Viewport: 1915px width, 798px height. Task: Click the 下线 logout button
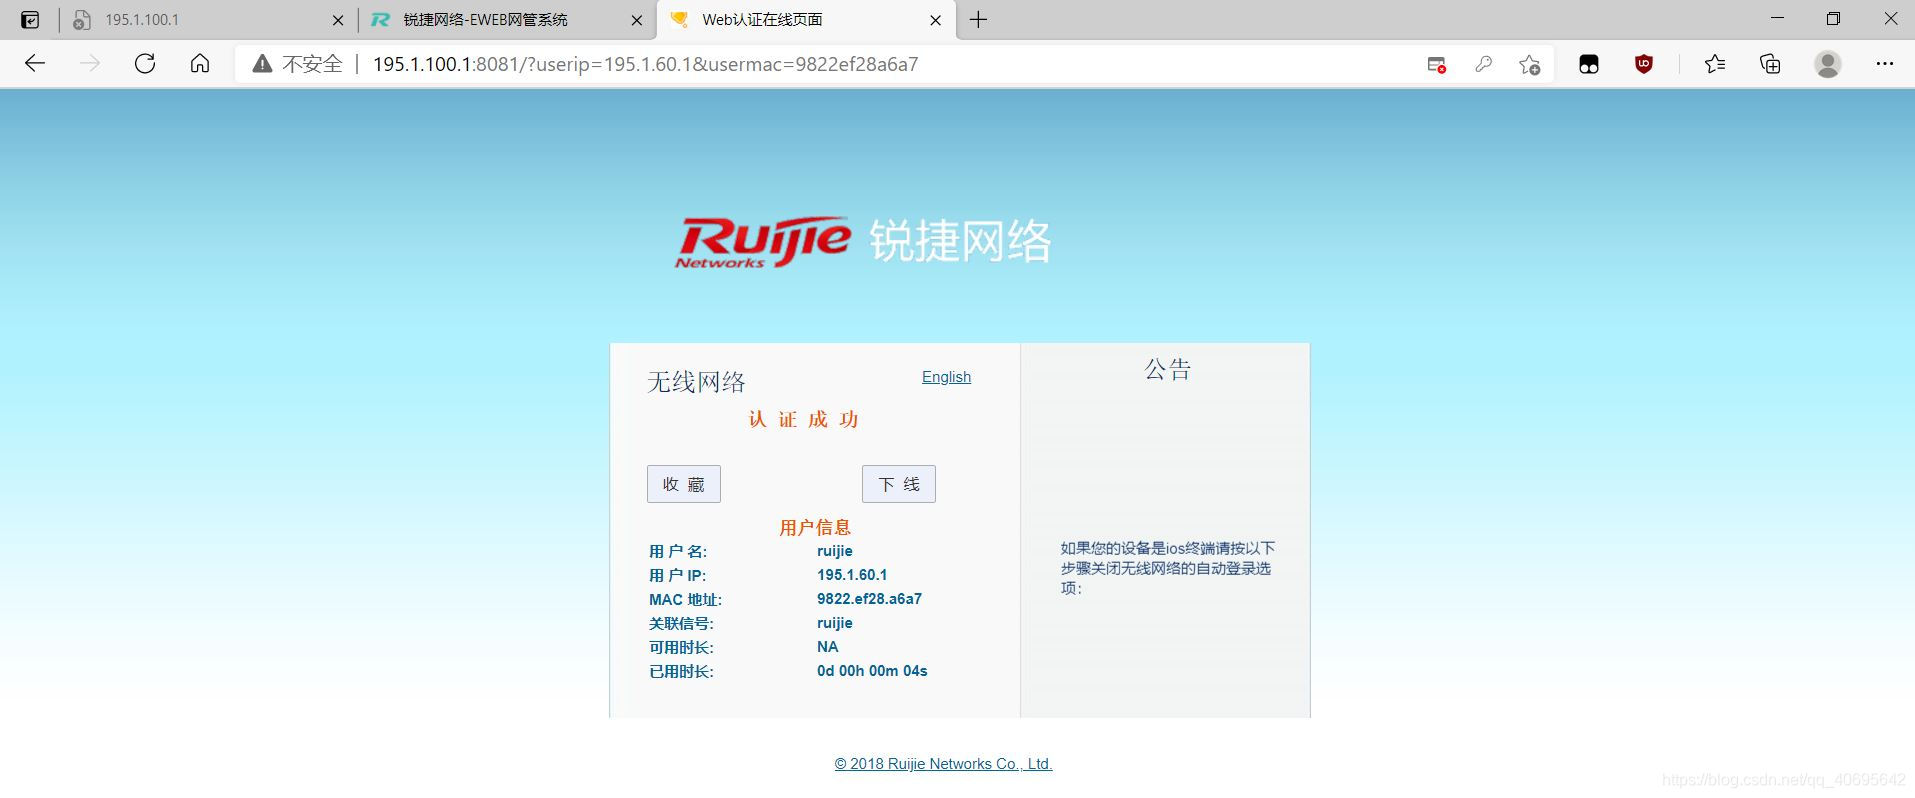(899, 484)
